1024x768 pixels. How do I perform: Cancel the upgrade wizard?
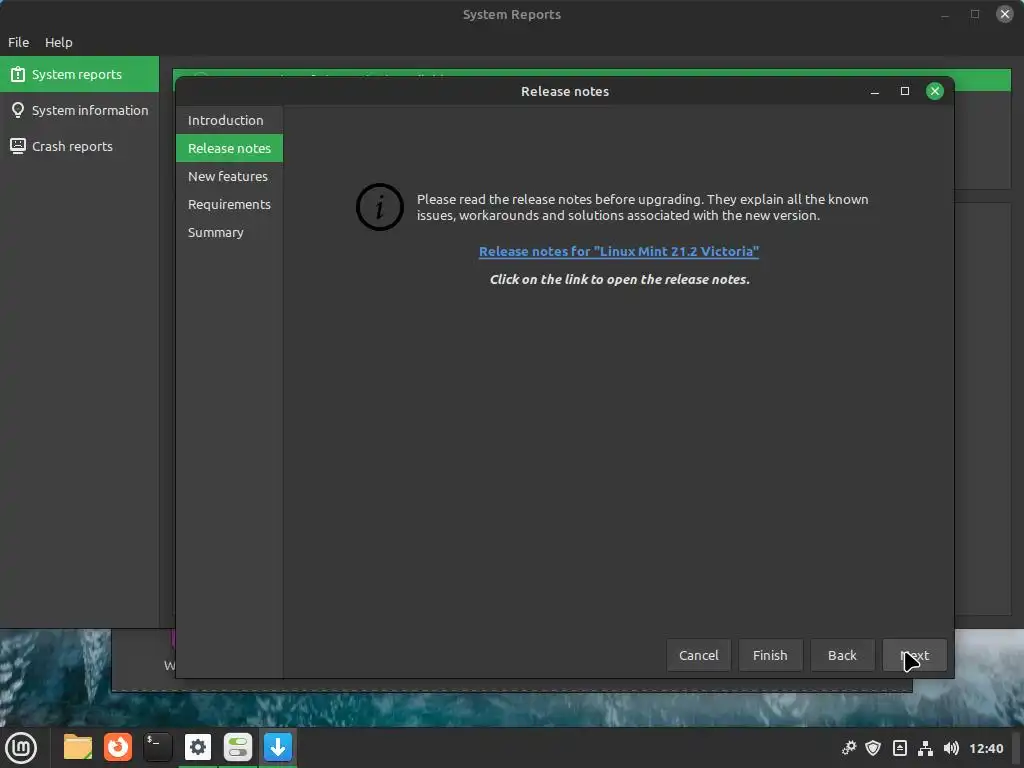[699, 655]
